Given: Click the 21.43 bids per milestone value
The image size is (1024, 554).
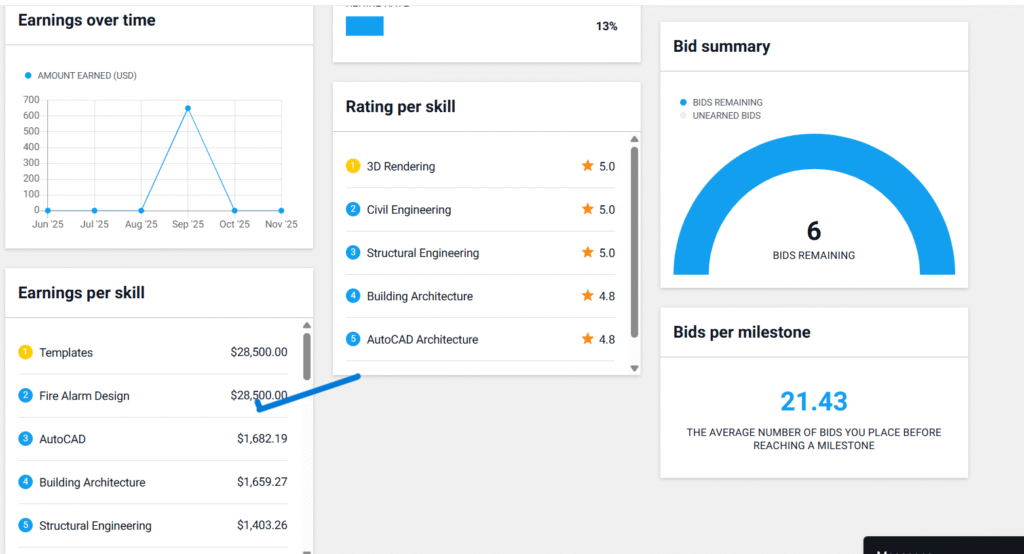Looking at the screenshot, I should [814, 401].
